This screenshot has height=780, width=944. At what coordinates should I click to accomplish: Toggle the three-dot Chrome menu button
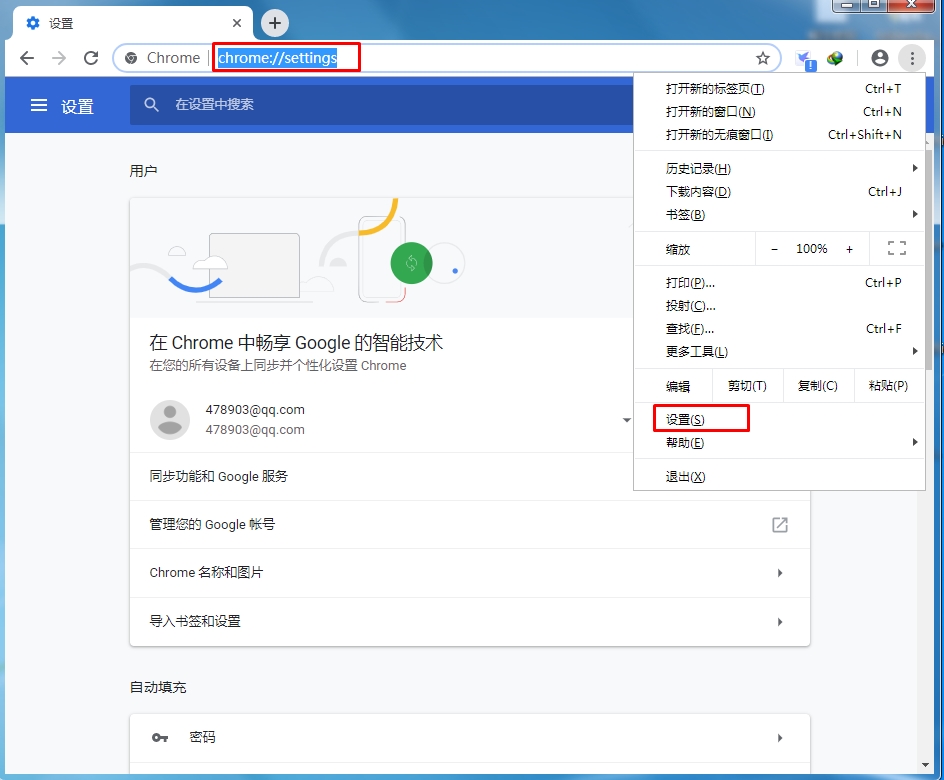pos(912,58)
